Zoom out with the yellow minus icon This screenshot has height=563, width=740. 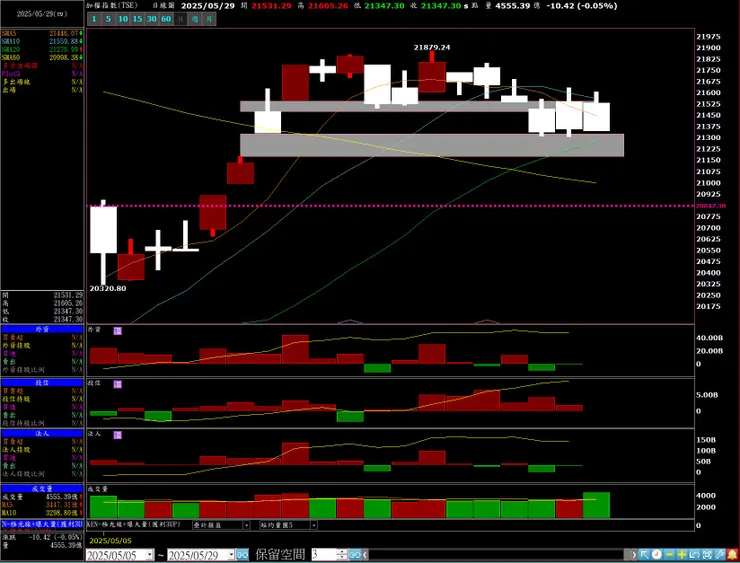[669, 555]
